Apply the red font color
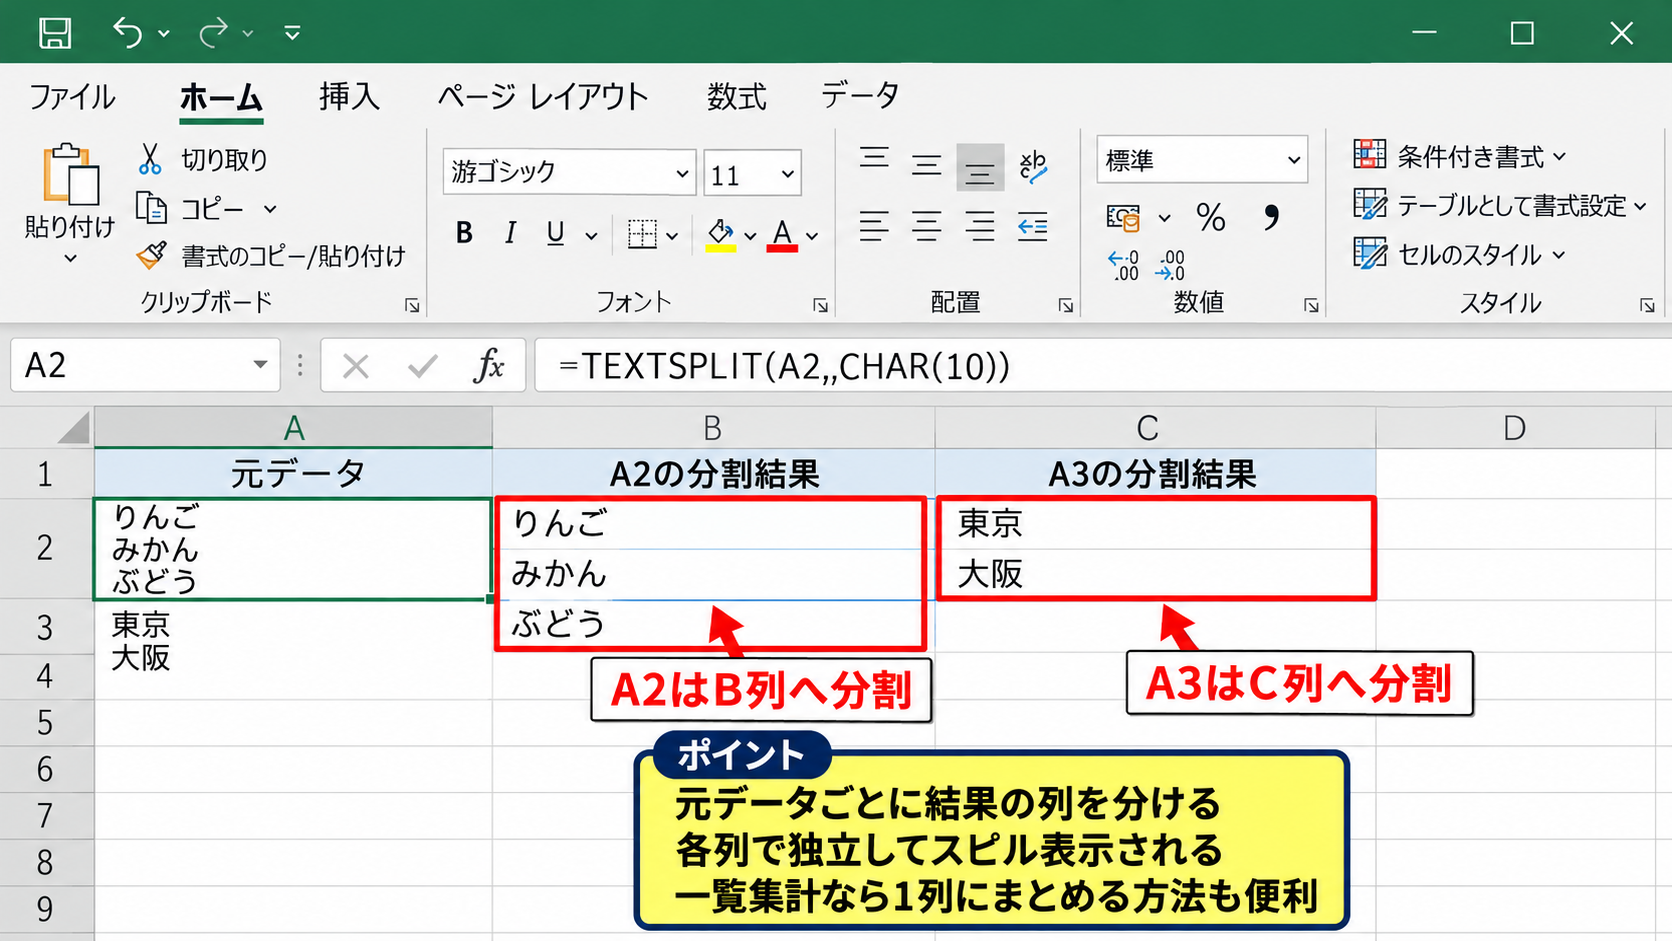The image size is (1672, 941). [782, 235]
